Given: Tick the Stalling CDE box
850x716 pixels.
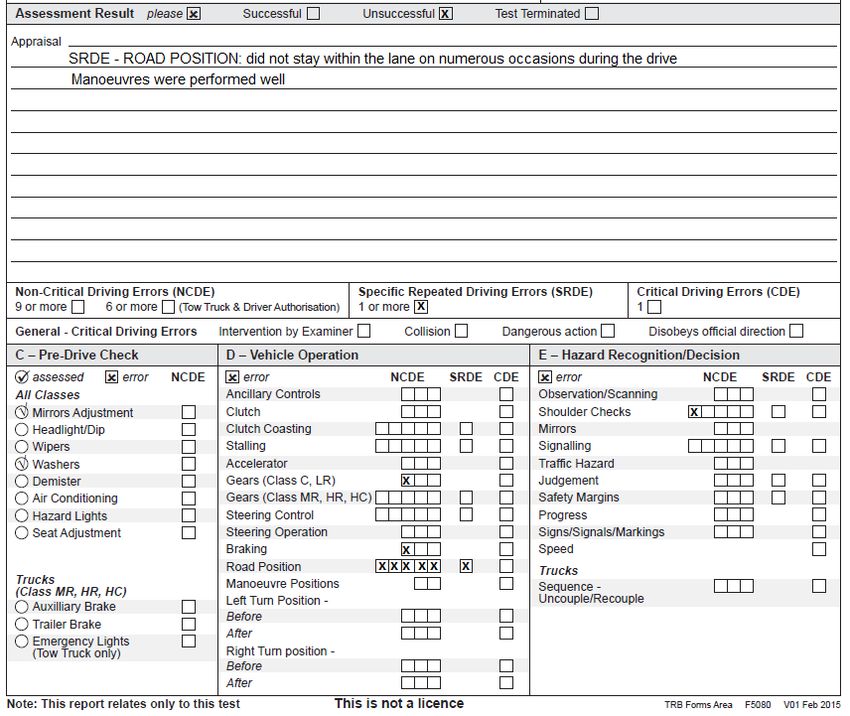Looking at the screenshot, I should [x=506, y=446].
